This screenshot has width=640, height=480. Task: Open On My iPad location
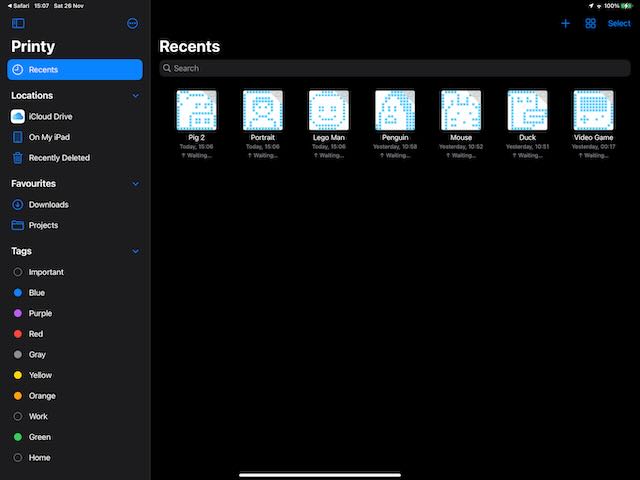(x=75, y=137)
